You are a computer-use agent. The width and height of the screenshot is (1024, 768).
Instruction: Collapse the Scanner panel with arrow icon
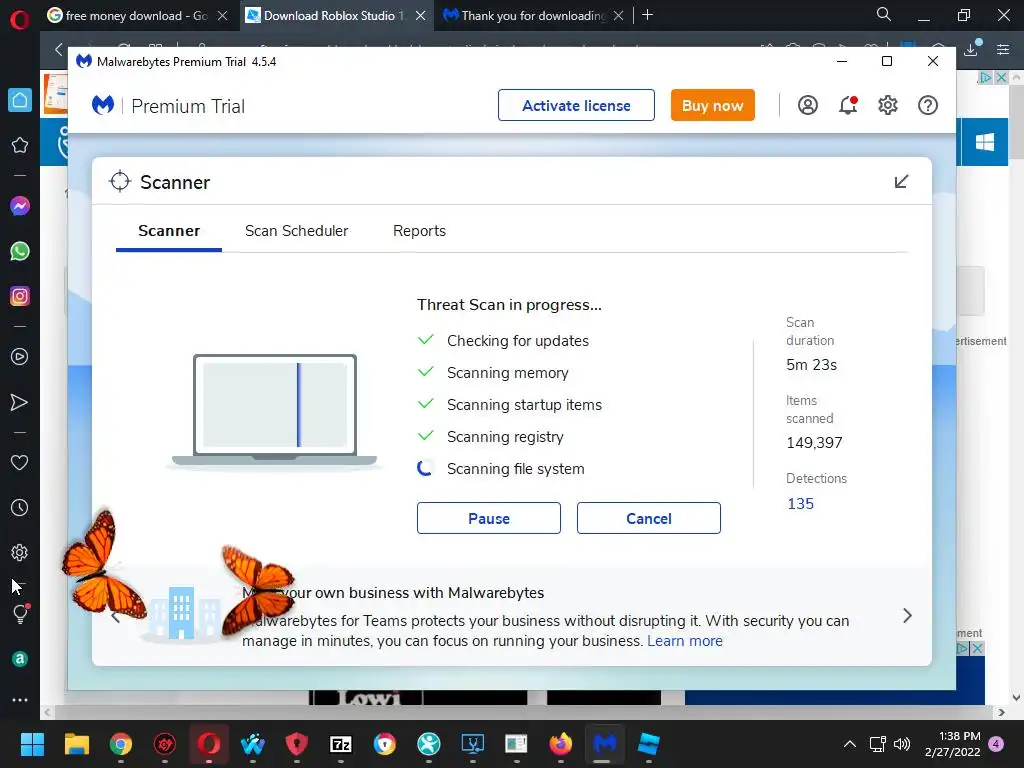(901, 182)
